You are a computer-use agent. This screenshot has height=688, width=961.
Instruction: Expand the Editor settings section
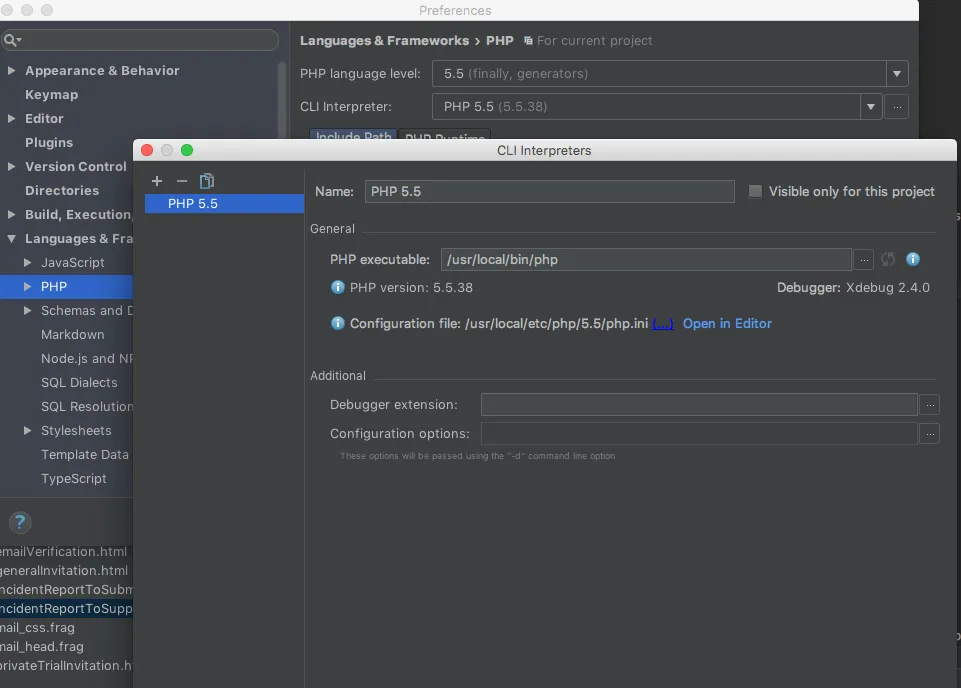(12, 118)
